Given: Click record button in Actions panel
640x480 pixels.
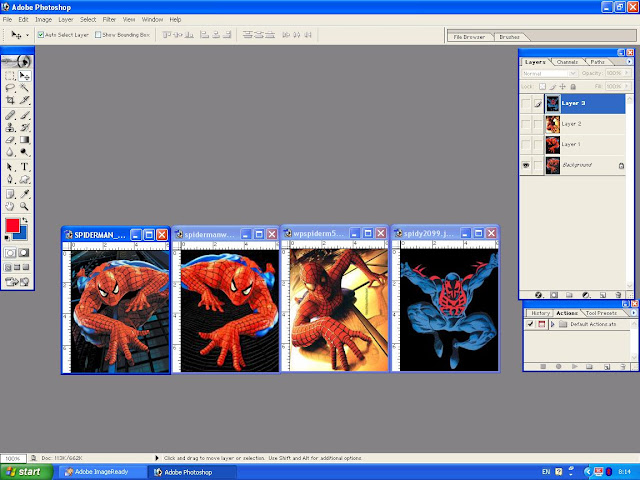Looking at the screenshot, I should tap(558, 367).
